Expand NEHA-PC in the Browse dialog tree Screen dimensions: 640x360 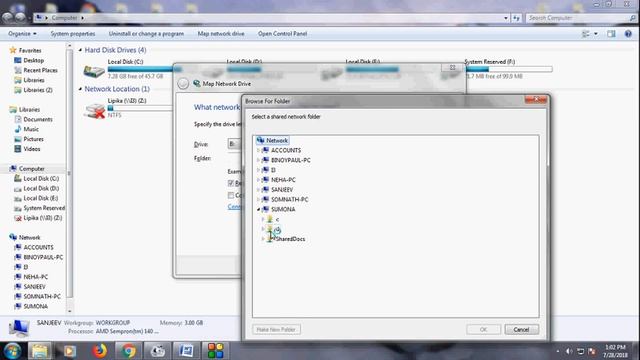coord(258,180)
